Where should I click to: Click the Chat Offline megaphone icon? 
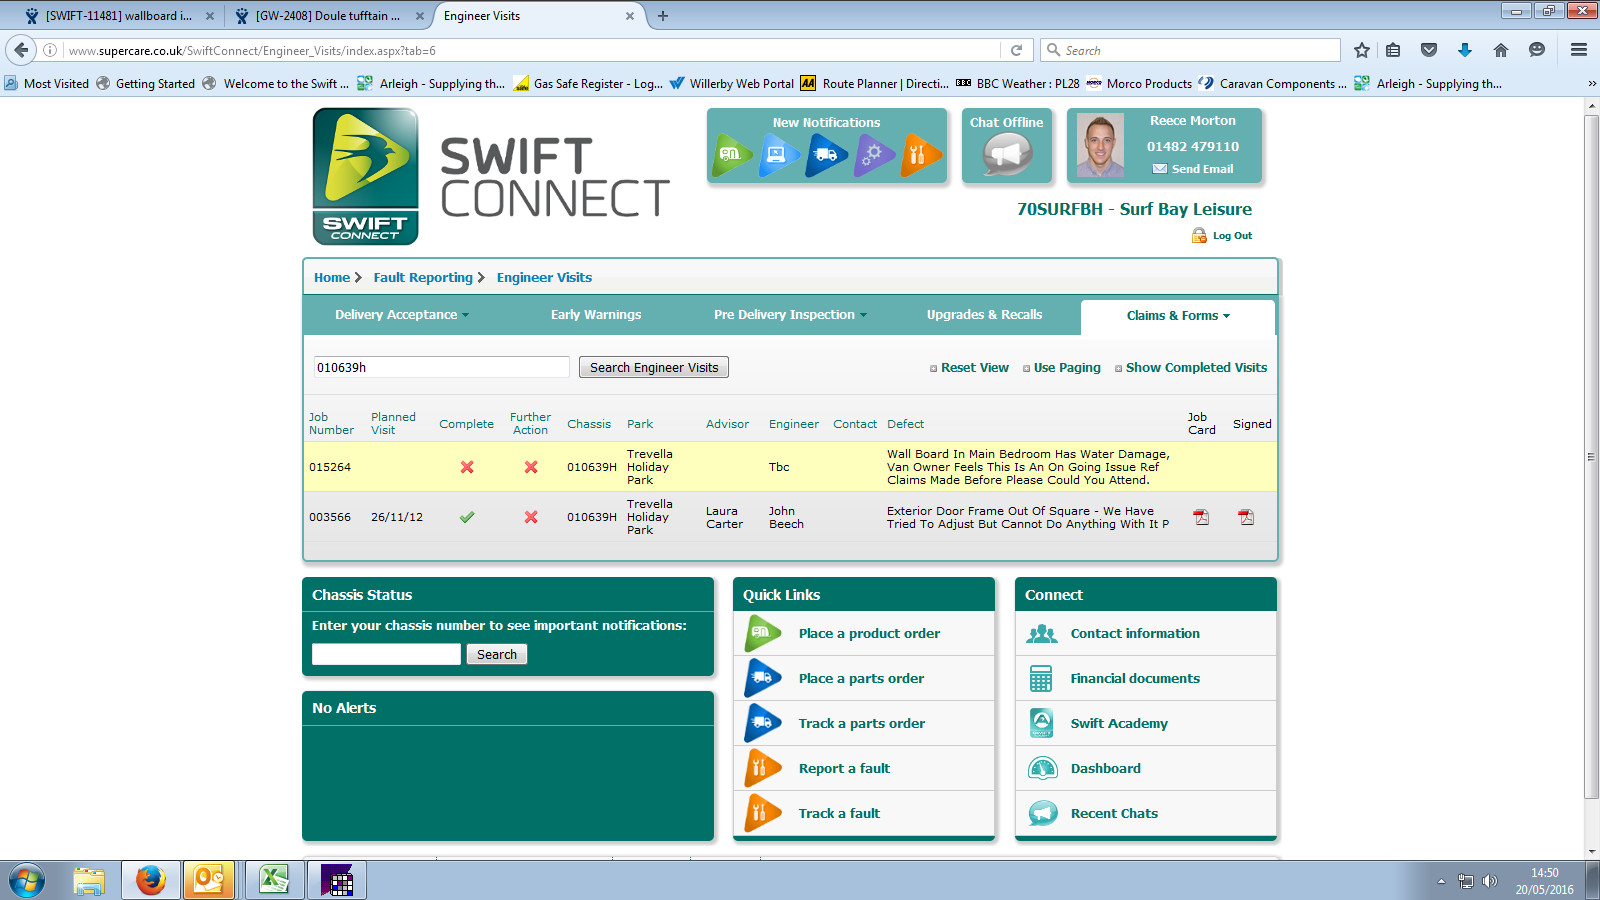point(1006,155)
